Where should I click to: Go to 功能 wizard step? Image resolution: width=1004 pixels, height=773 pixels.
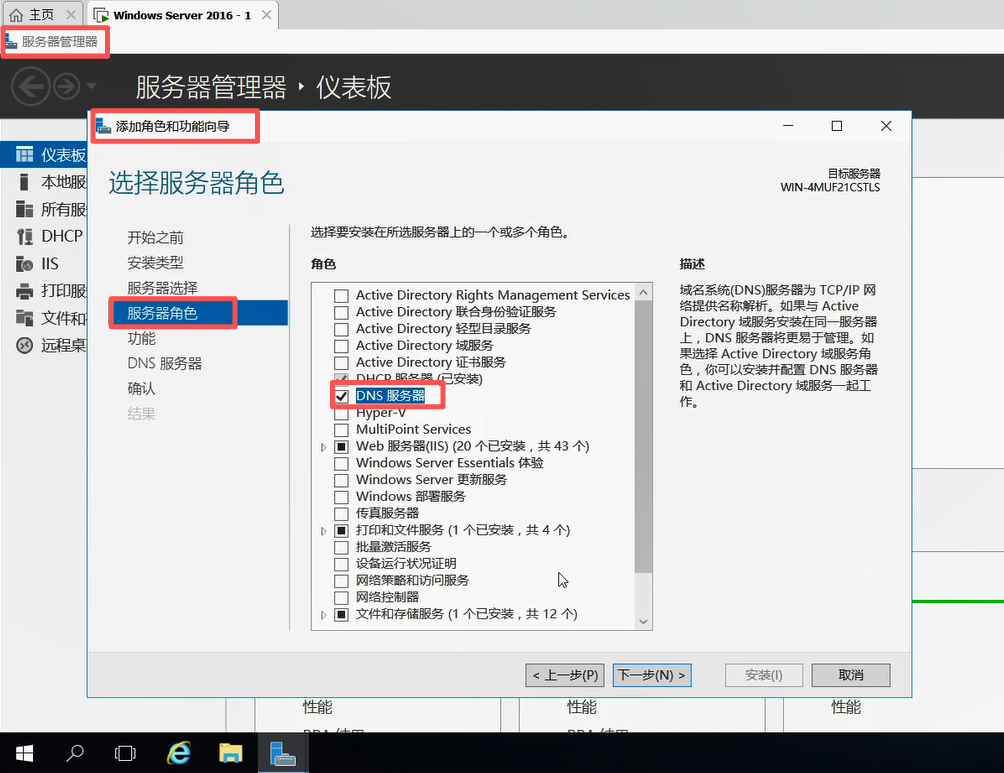pos(141,338)
